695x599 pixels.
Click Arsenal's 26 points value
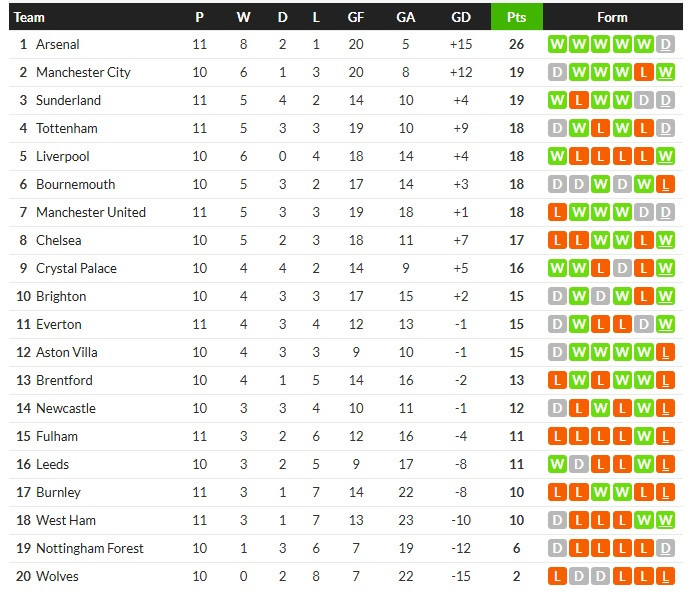tap(516, 44)
